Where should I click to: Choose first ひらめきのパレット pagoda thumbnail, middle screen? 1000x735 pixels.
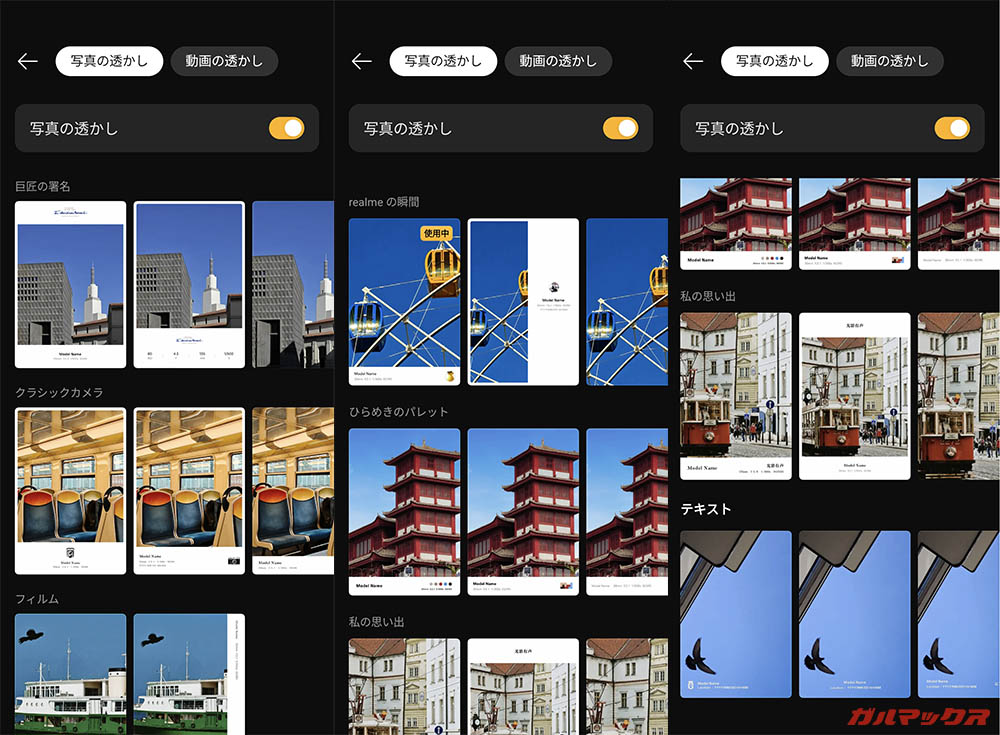405,511
